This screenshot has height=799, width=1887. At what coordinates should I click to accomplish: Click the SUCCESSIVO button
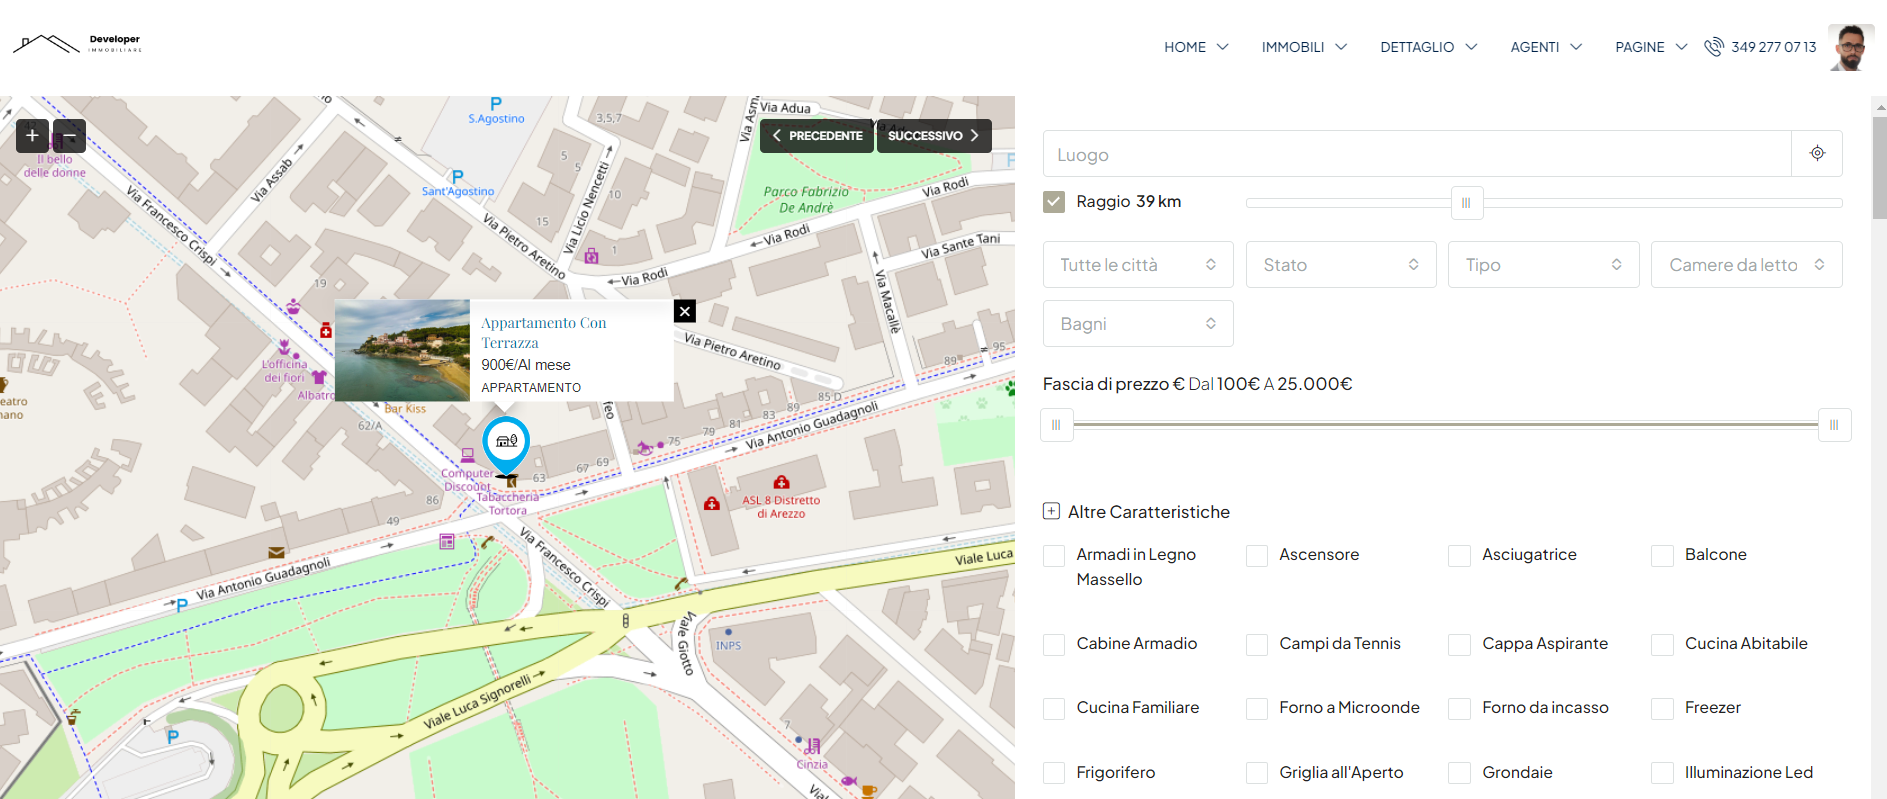[x=933, y=136]
